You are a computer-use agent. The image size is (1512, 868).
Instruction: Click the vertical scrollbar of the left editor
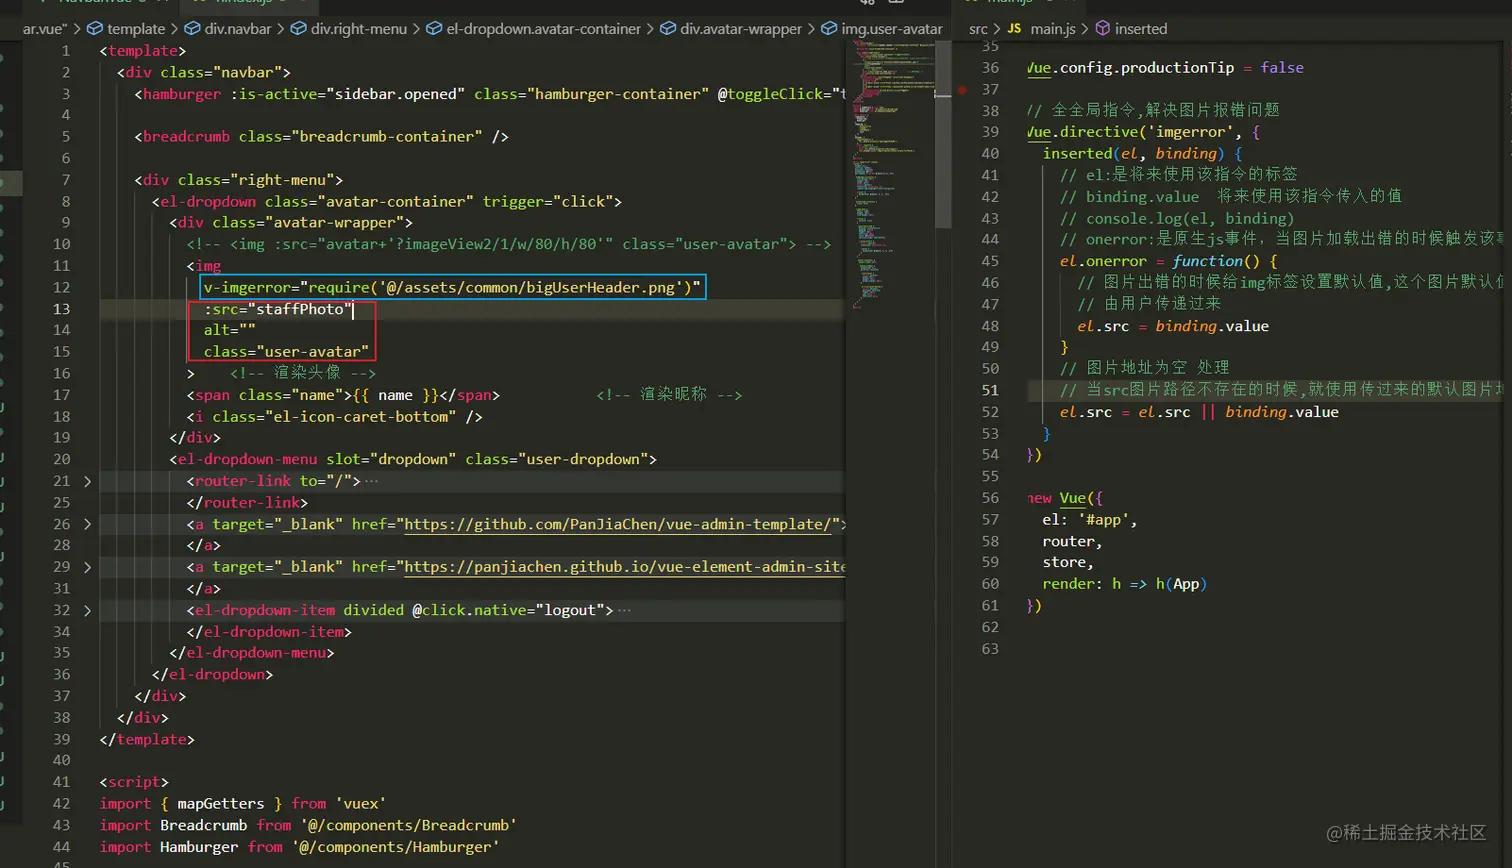(x=942, y=135)
